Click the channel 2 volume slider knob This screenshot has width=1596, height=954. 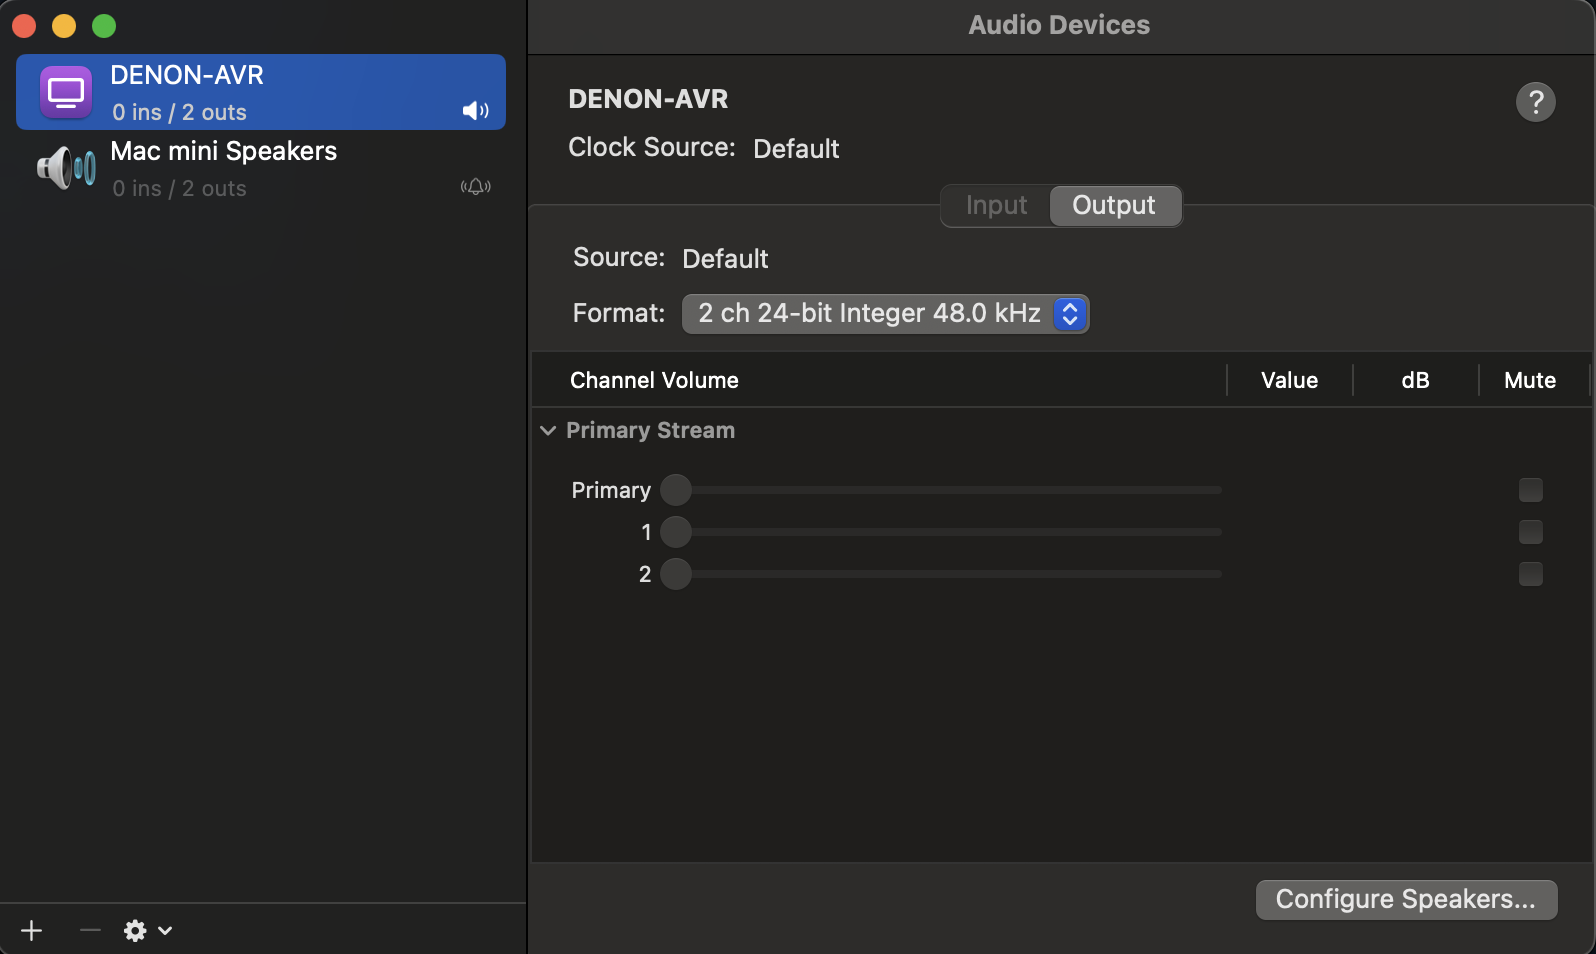pos(676,574)
